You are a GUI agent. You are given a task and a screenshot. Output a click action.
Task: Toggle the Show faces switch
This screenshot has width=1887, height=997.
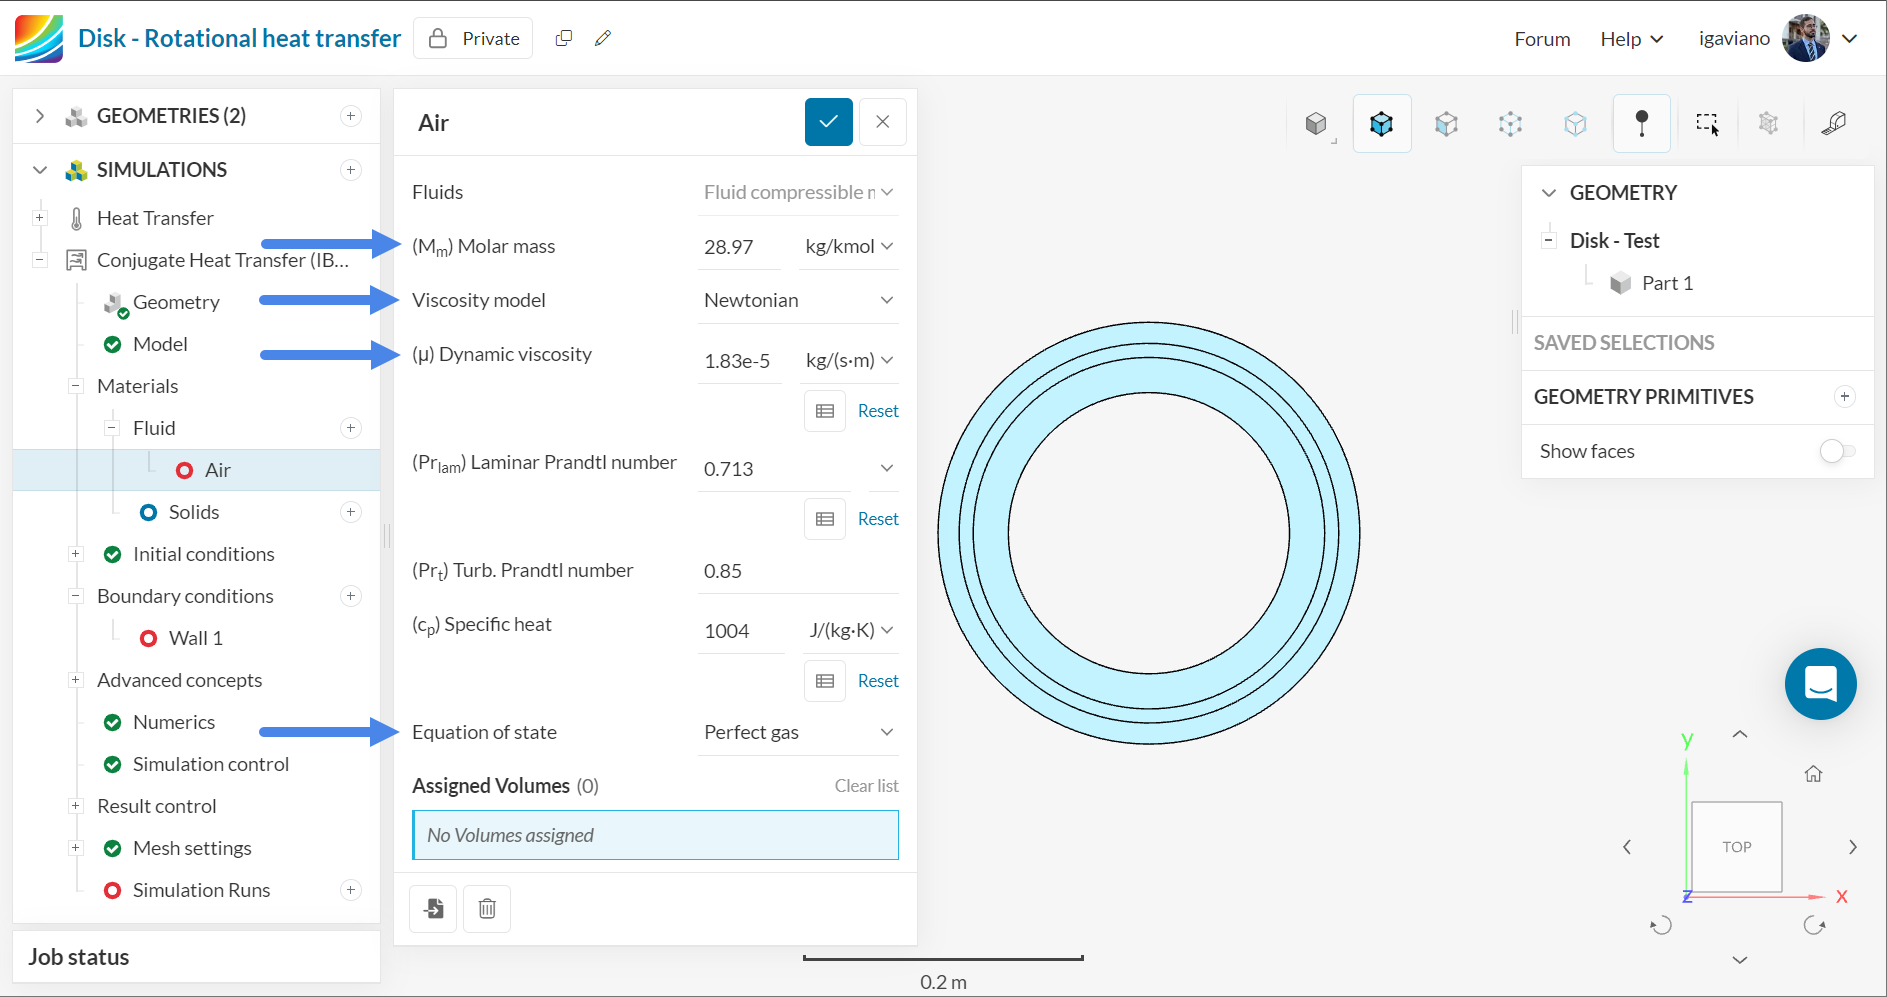pyautogui.click(x=1836, y=451)
